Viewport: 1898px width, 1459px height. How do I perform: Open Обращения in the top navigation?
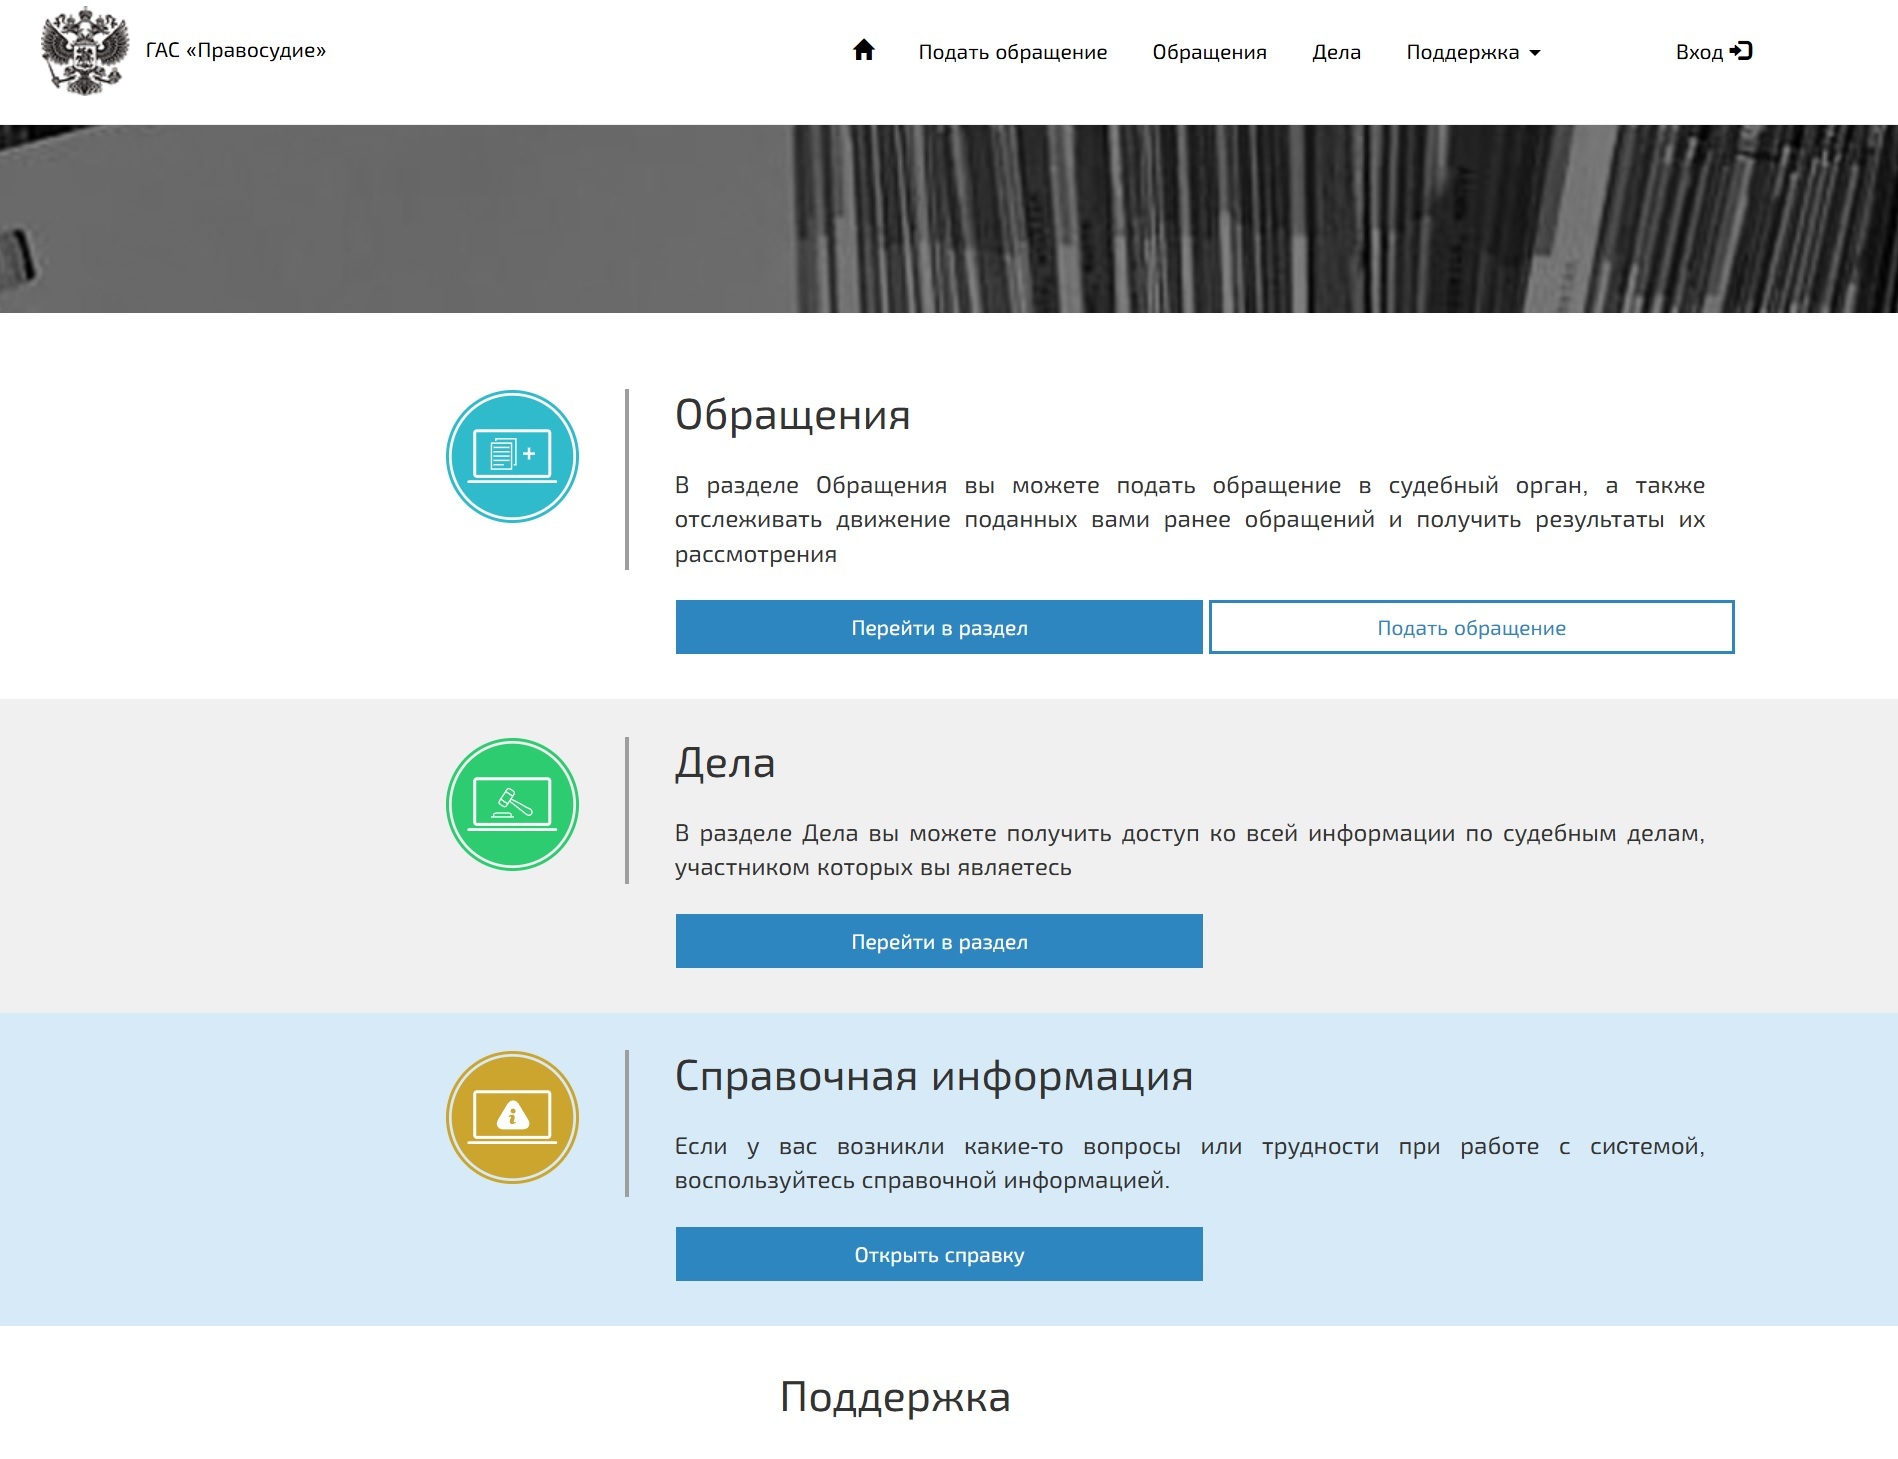[x=1209, y=52]
